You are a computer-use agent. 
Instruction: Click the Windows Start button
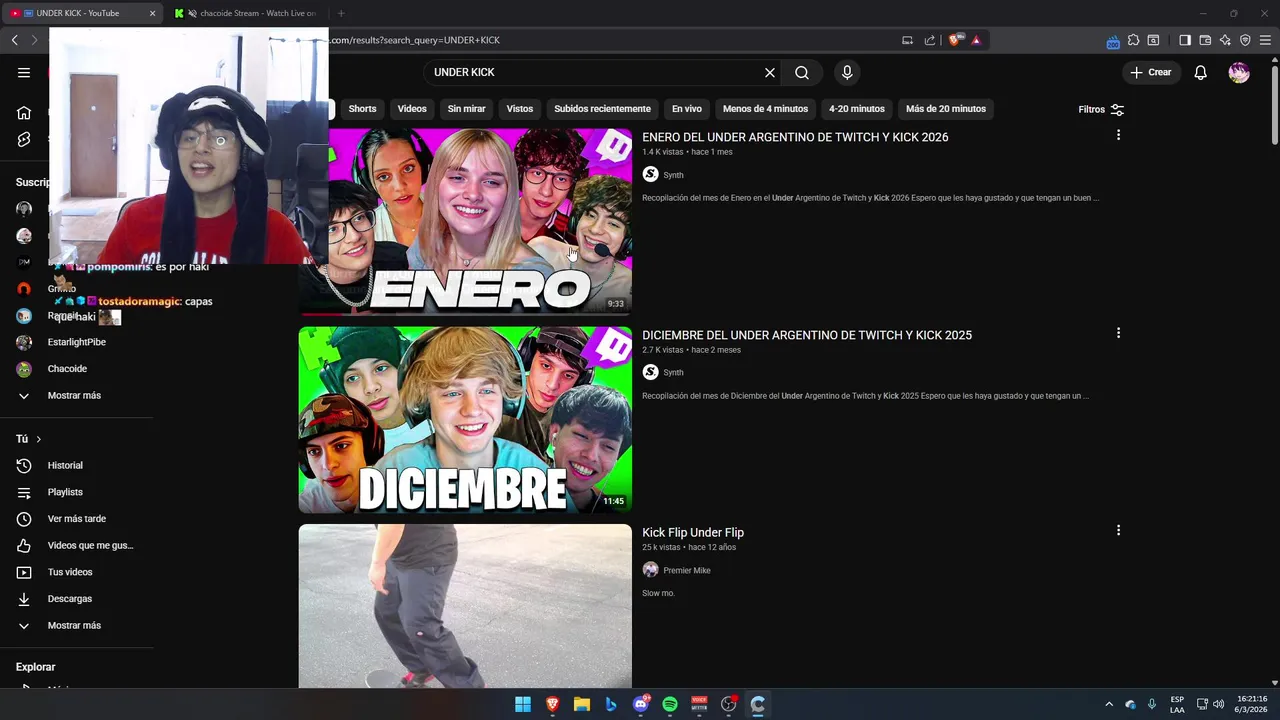tap(523, 704)
